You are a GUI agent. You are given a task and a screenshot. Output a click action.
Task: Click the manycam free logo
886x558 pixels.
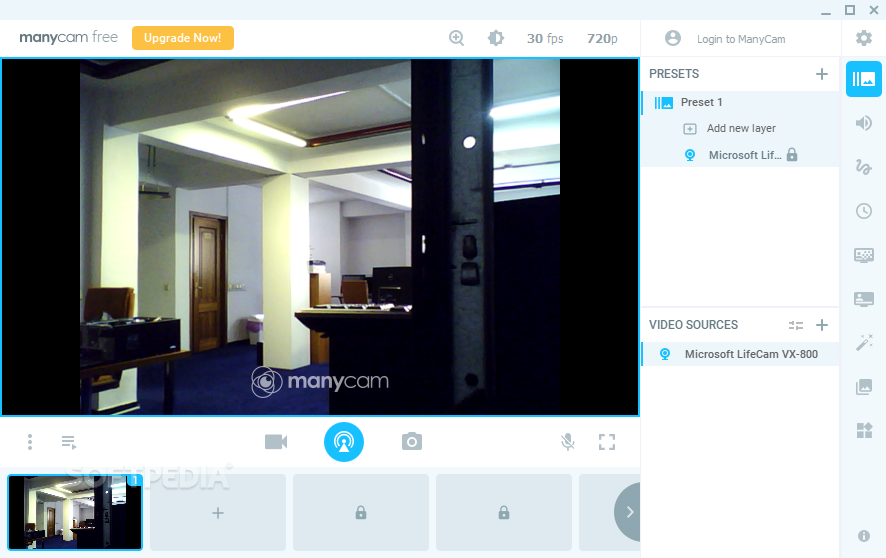coord(68,38)
